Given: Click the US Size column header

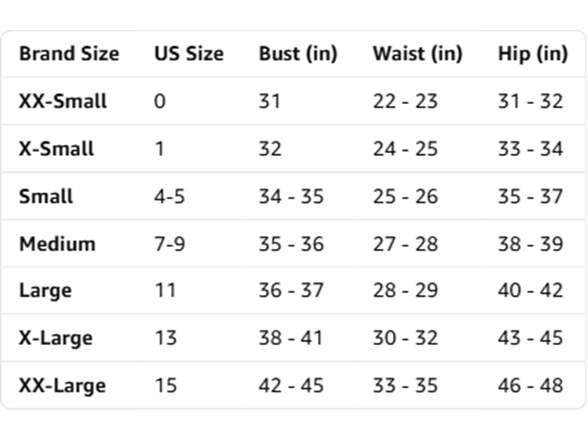Looking at the screenshot, I should 189,54.
